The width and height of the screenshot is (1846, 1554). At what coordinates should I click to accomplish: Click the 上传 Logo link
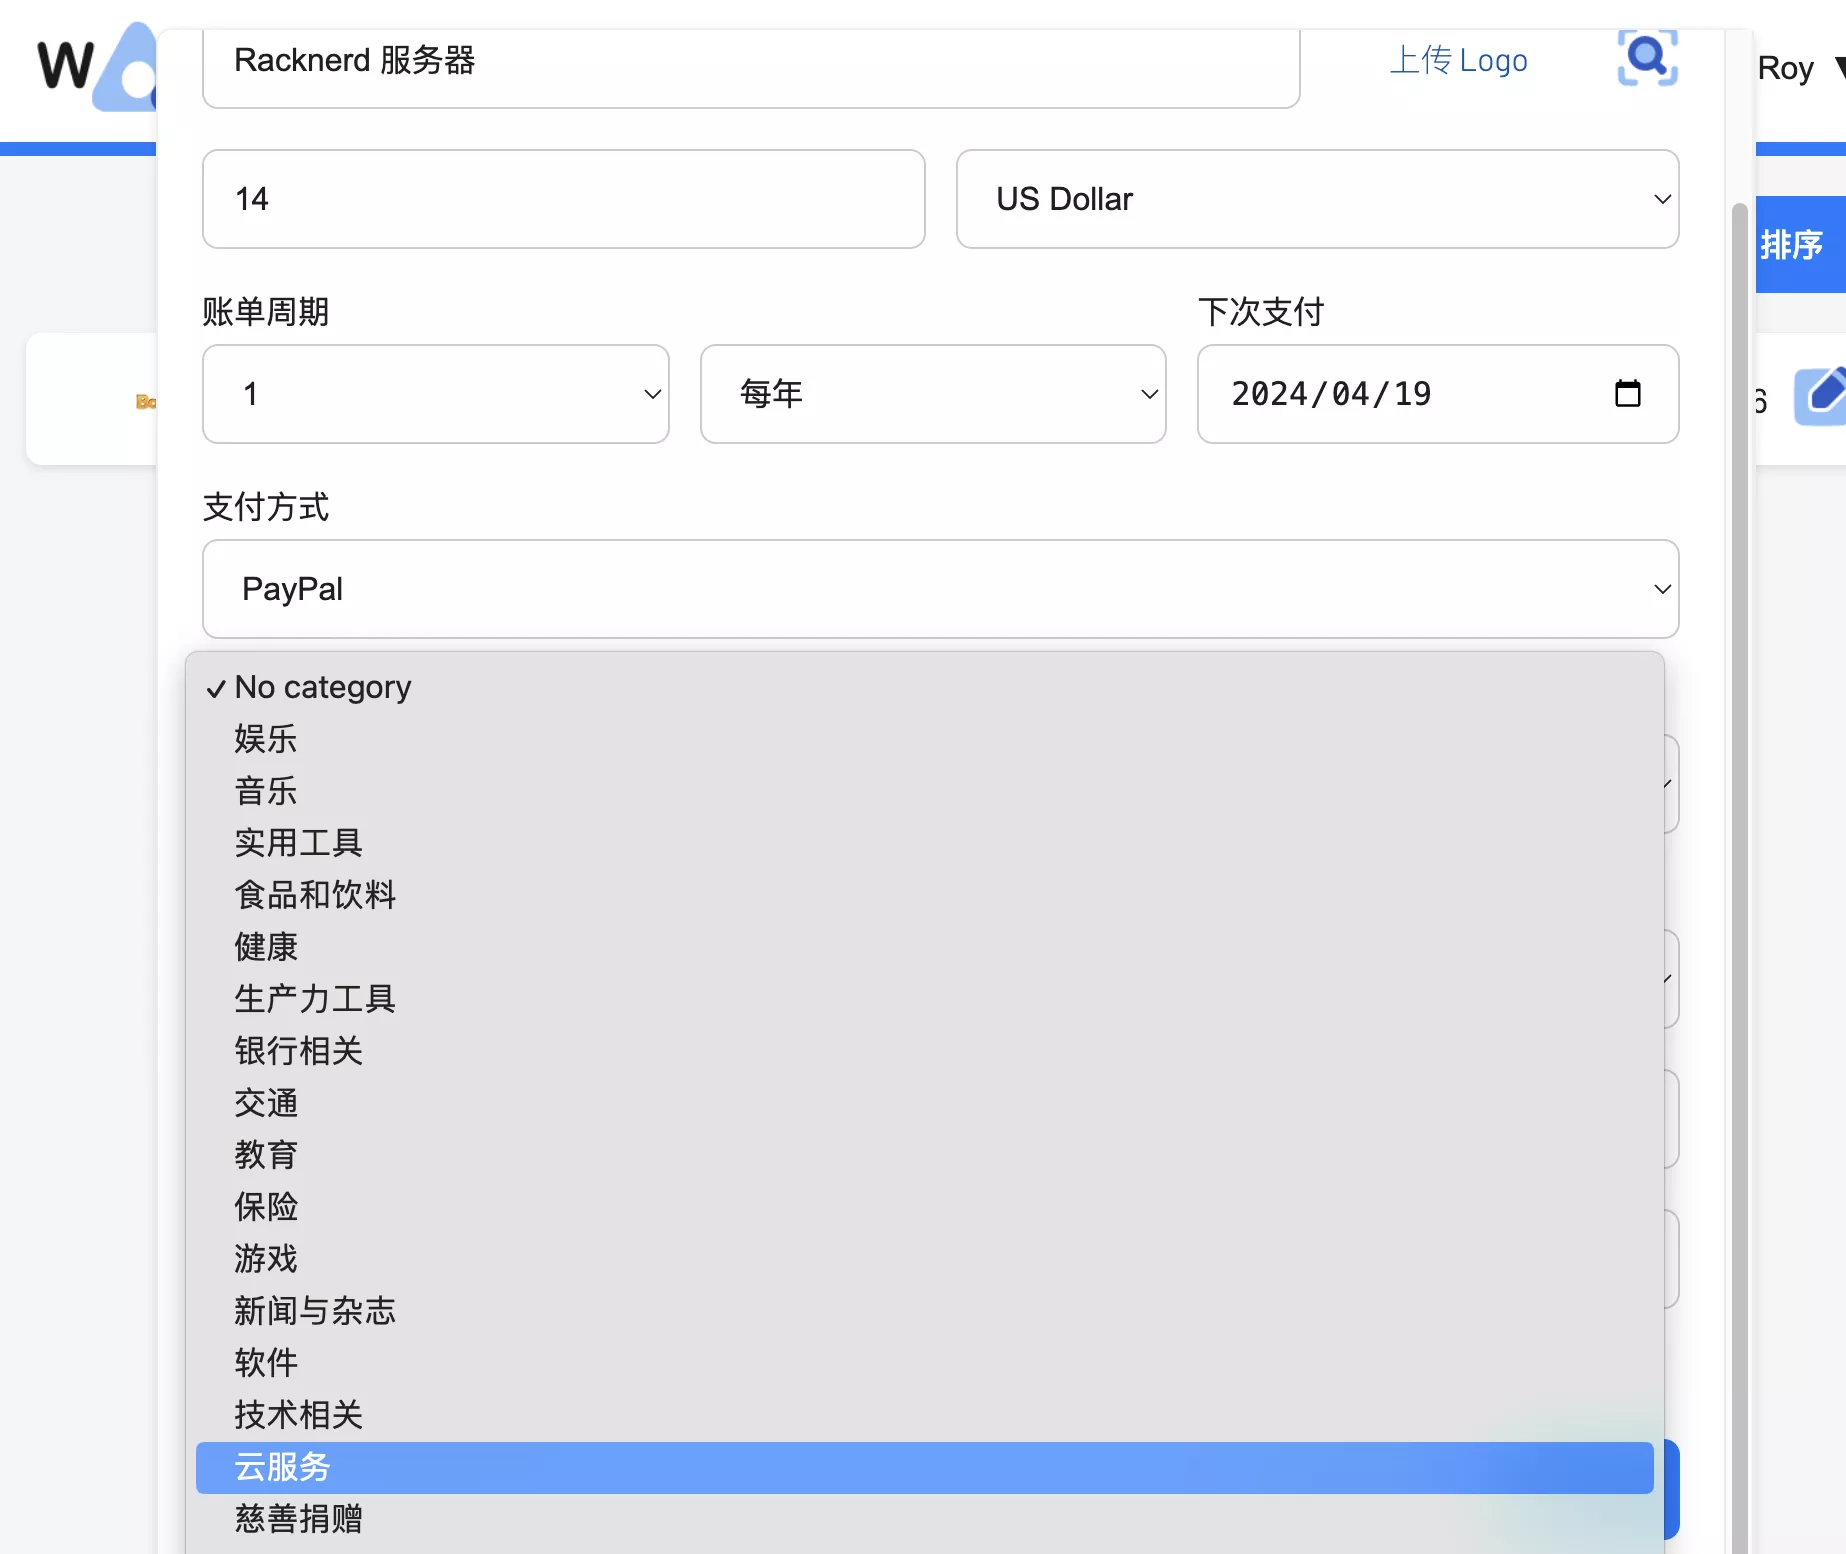[1458, 60]
